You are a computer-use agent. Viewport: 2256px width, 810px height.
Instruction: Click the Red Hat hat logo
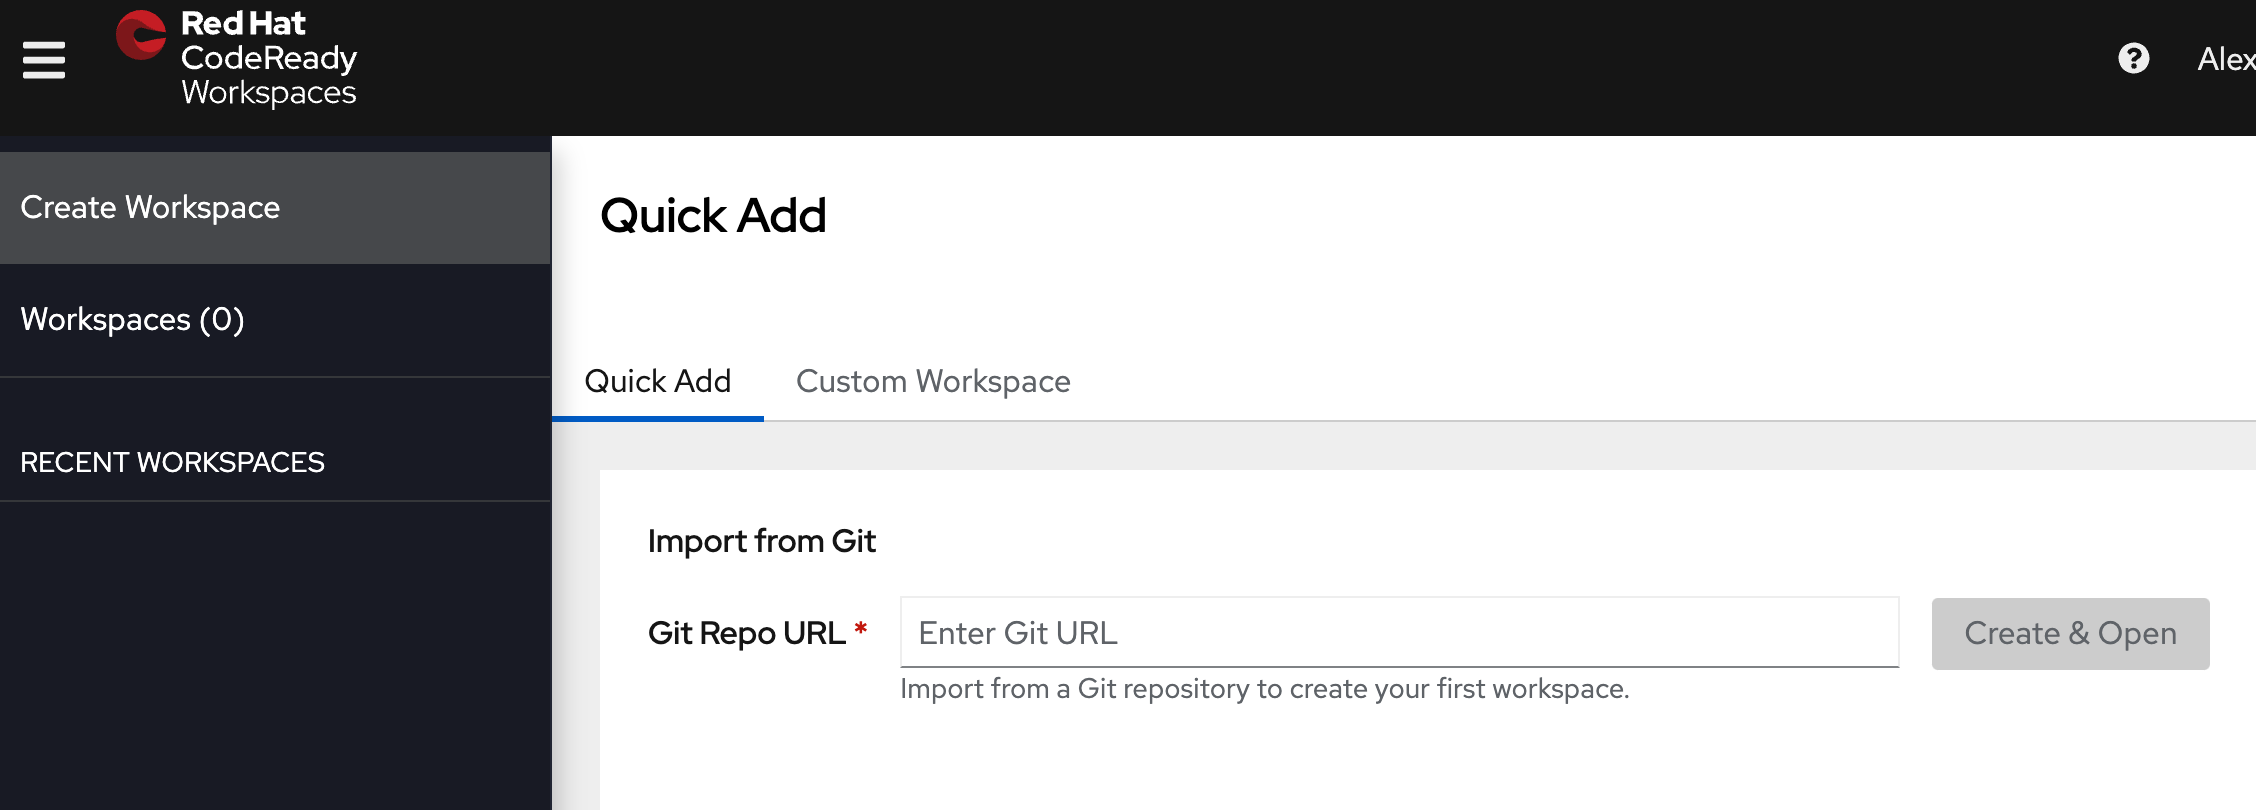[x=141, y=35]
